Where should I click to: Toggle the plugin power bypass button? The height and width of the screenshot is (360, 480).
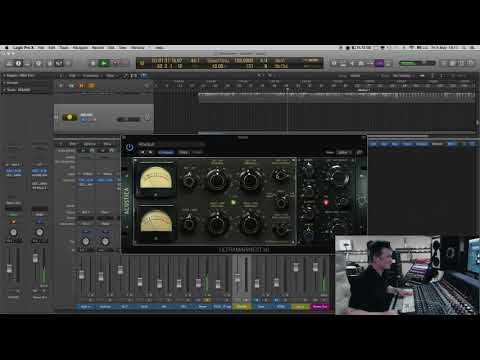coord(130,147)
